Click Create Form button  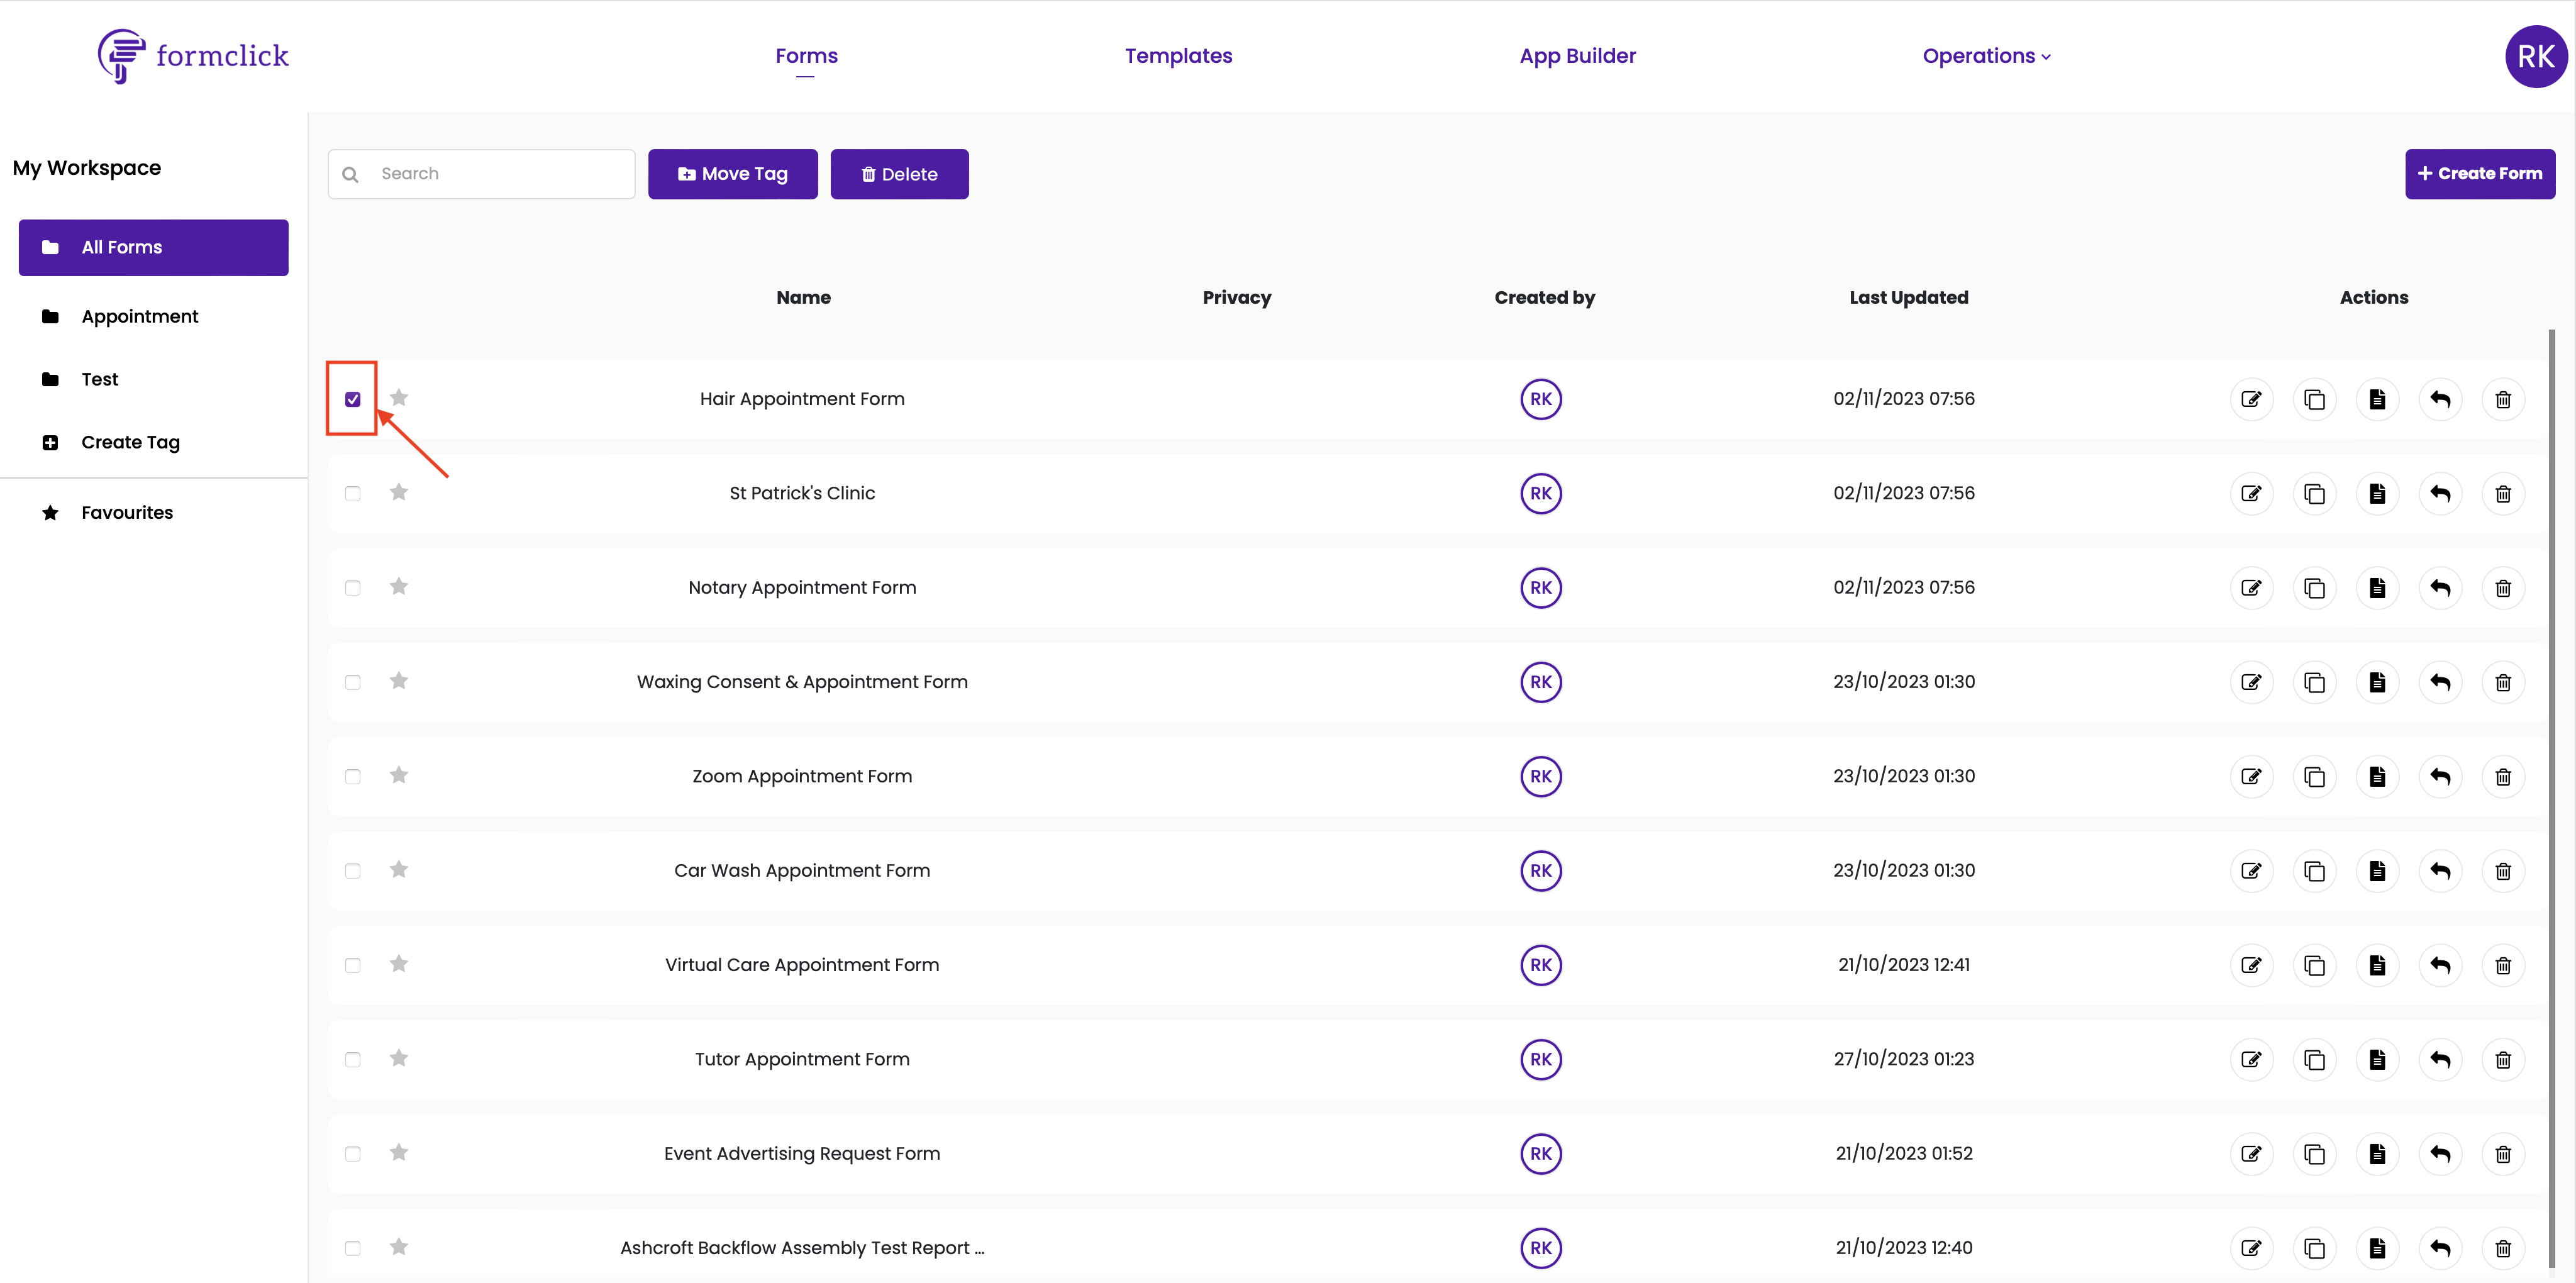point(2479,174)
